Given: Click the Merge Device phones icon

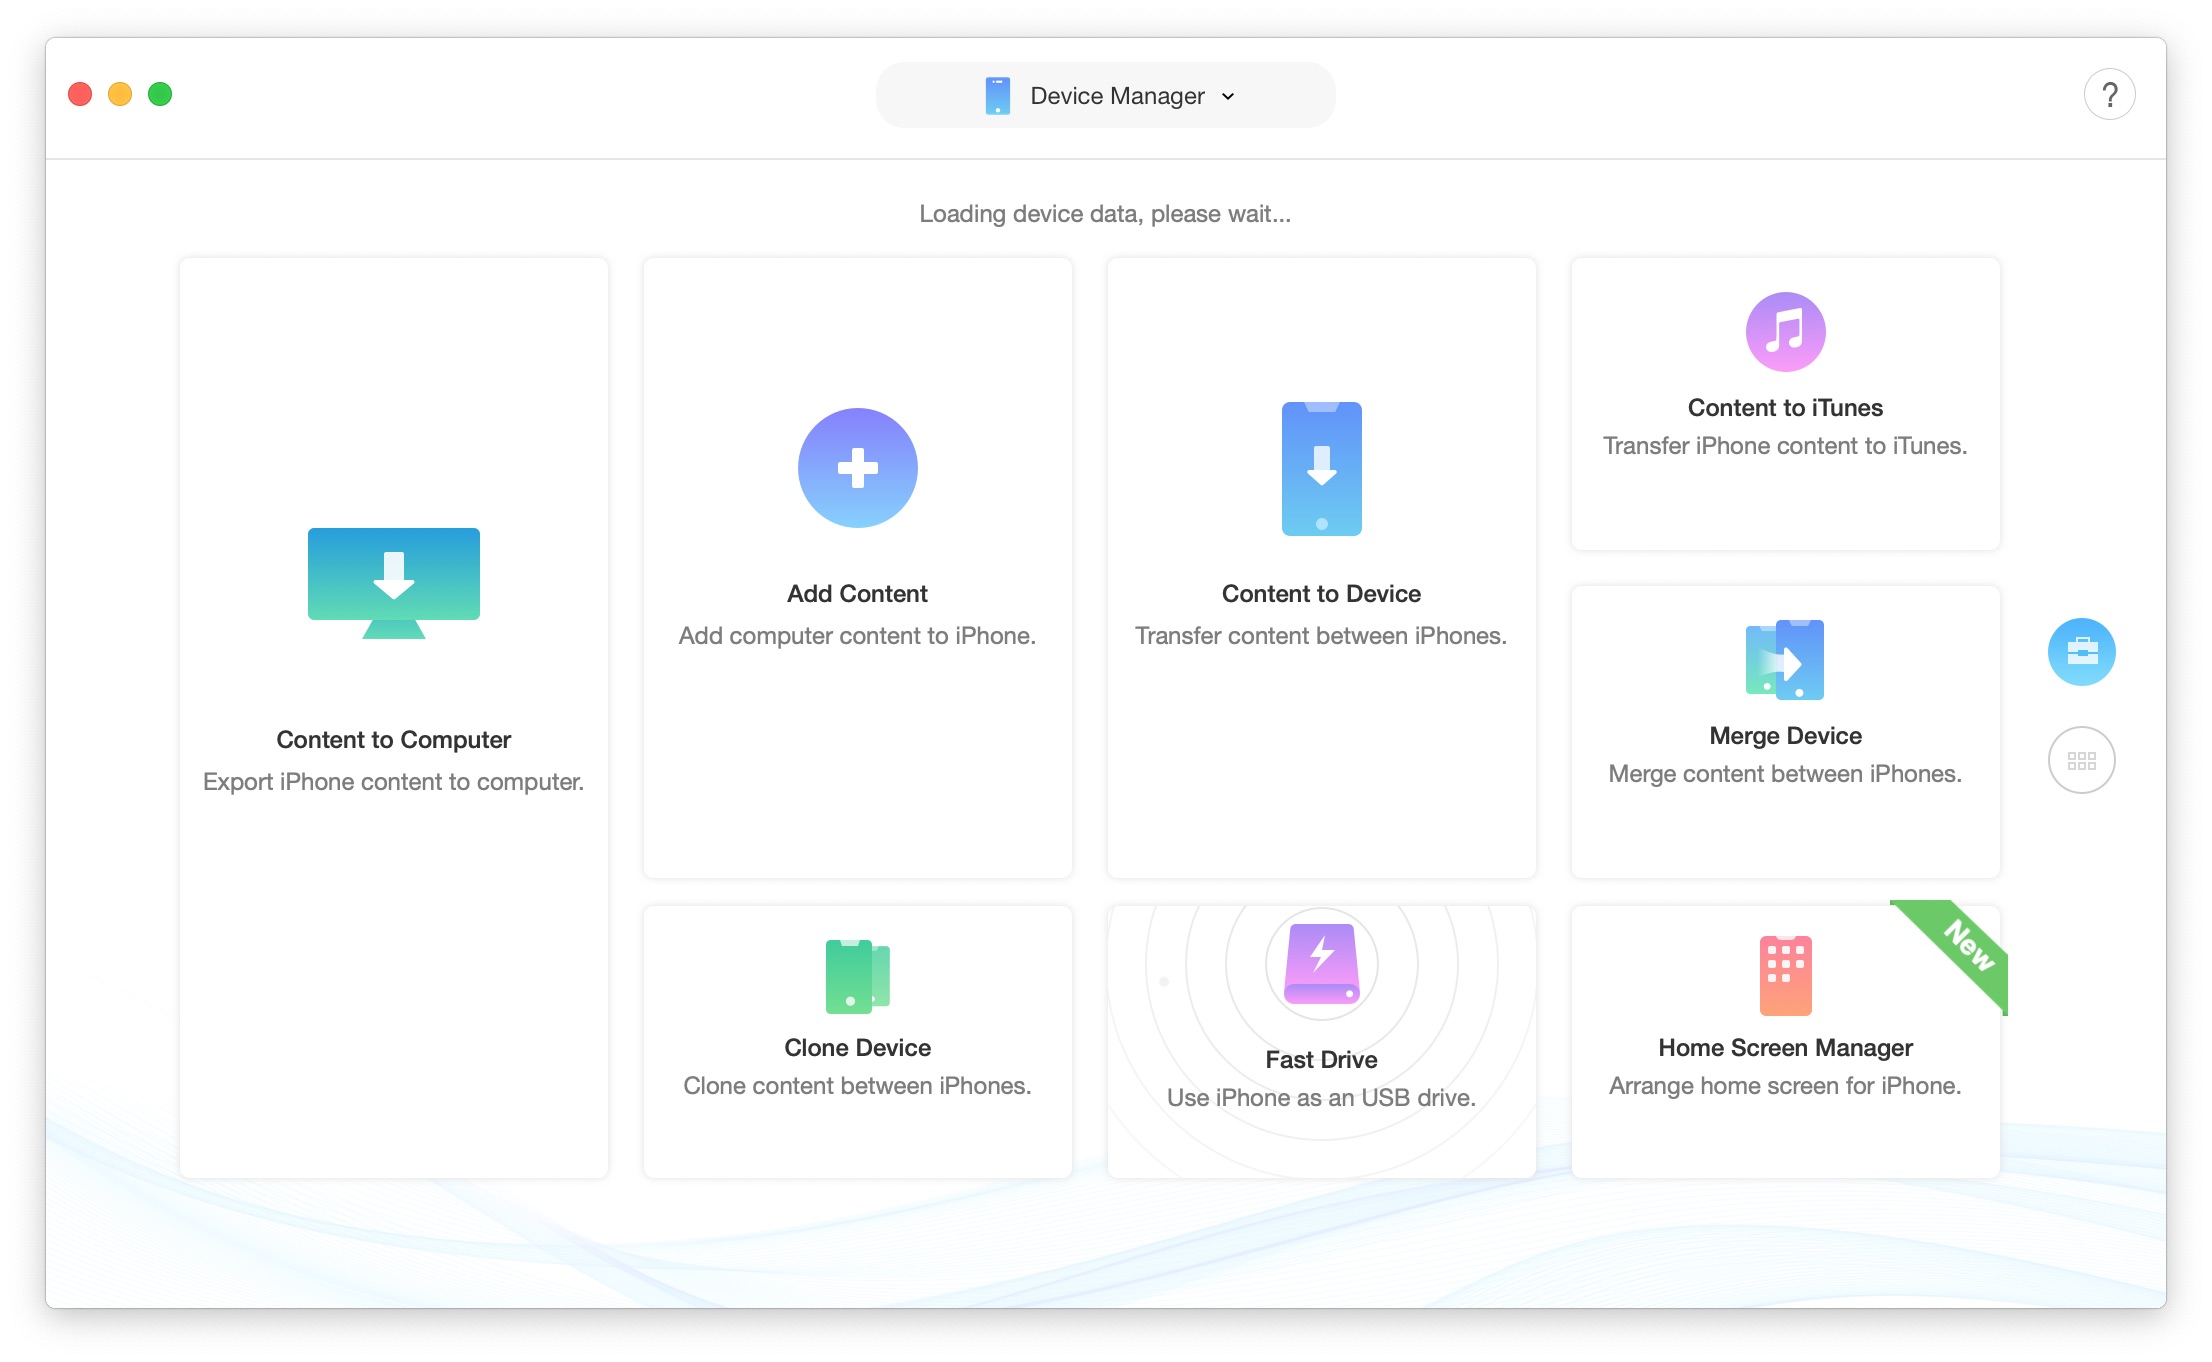Looking at the screenshot, I should coord(1785,660).
